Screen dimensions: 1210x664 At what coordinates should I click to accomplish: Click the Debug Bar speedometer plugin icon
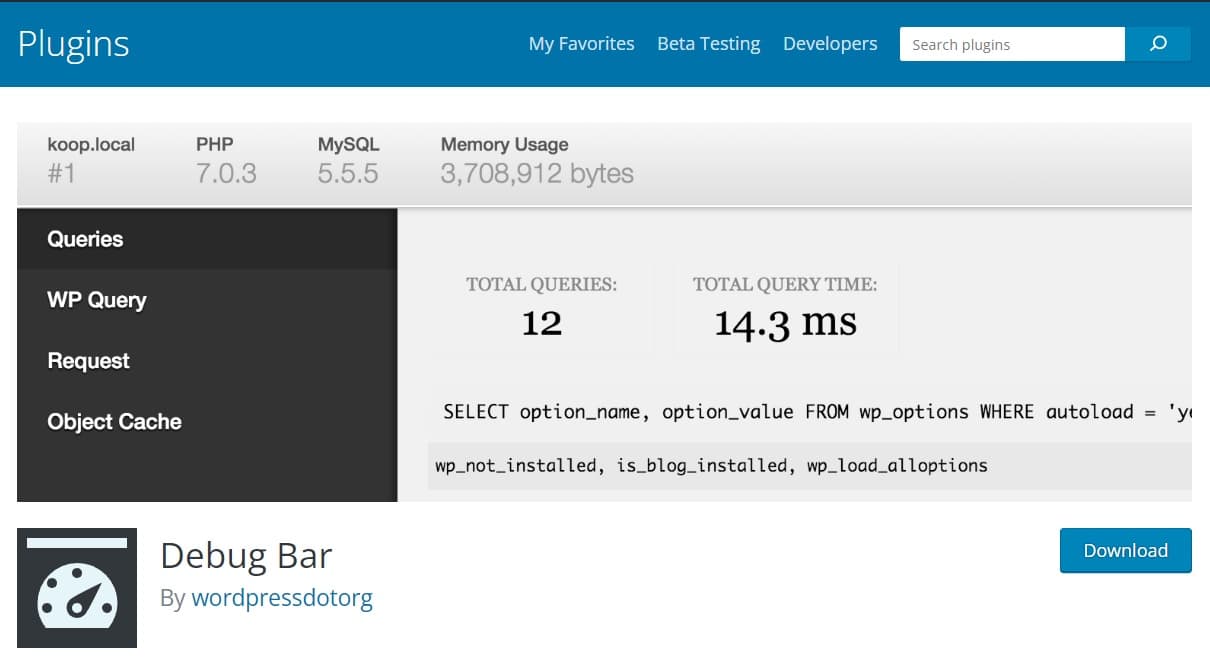point(77,588)
